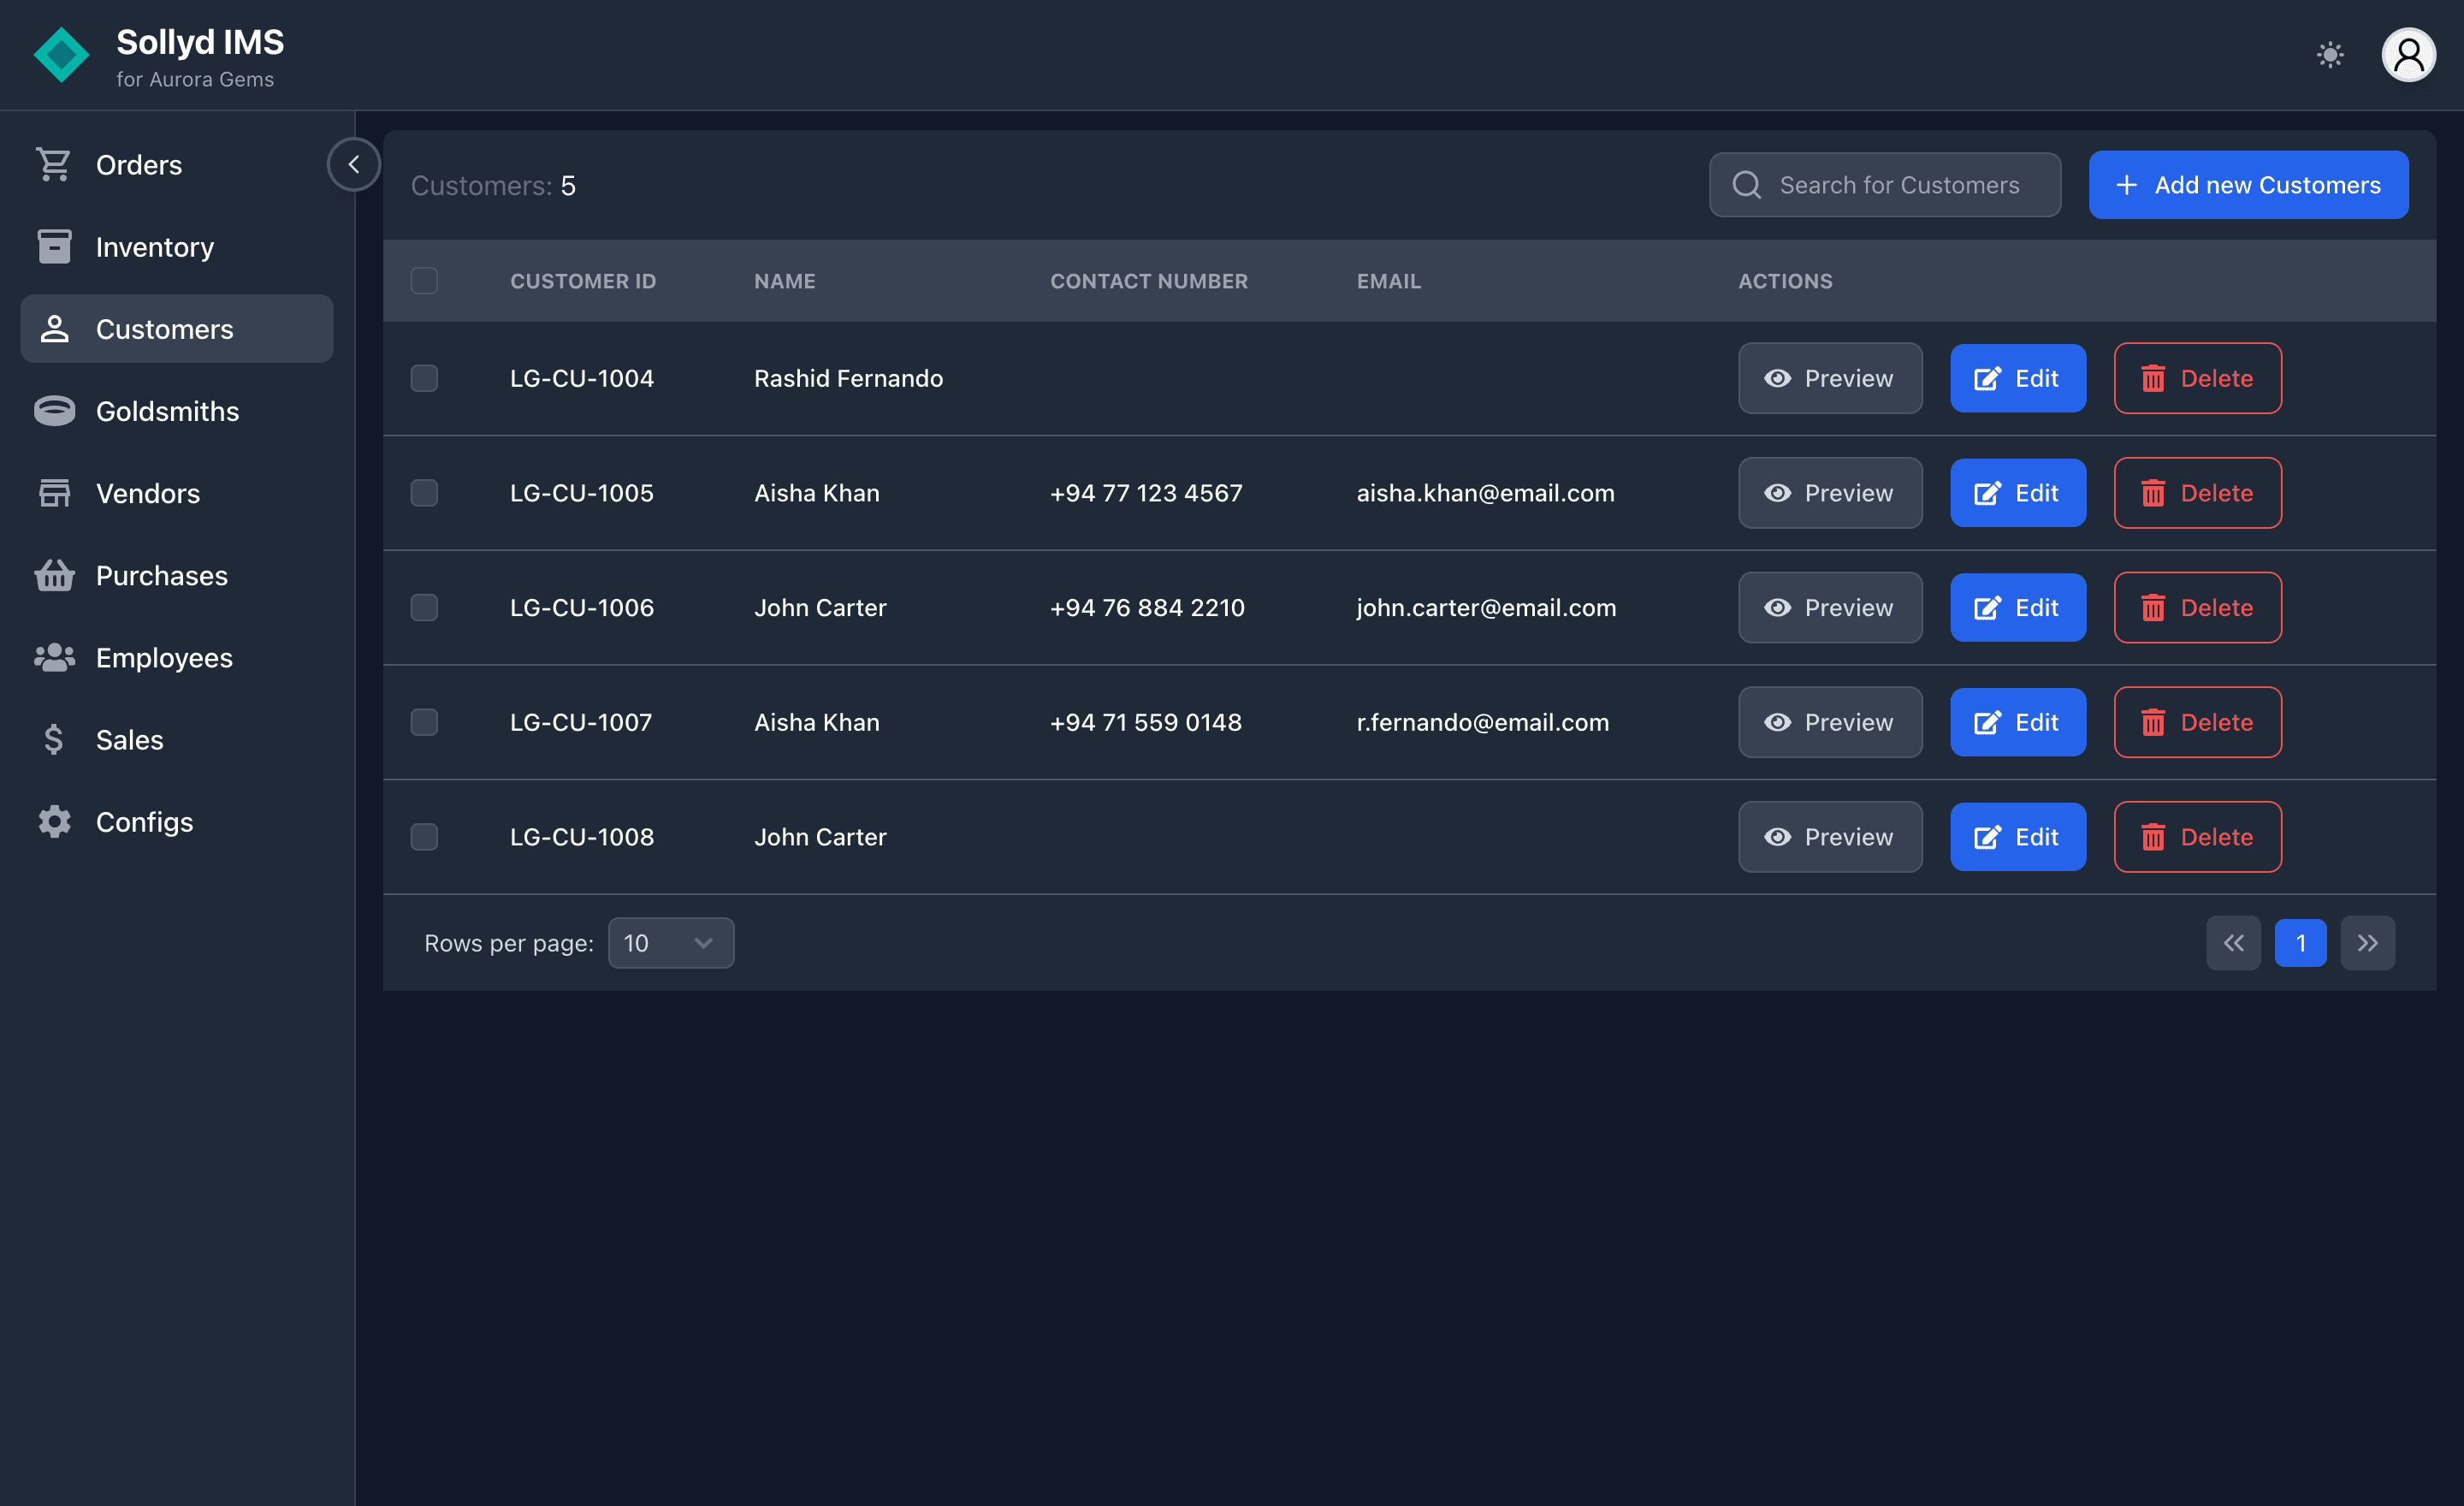The image size is (2464, 1506).
Task: Go to the last page arrows
Action: (2367, 942)
